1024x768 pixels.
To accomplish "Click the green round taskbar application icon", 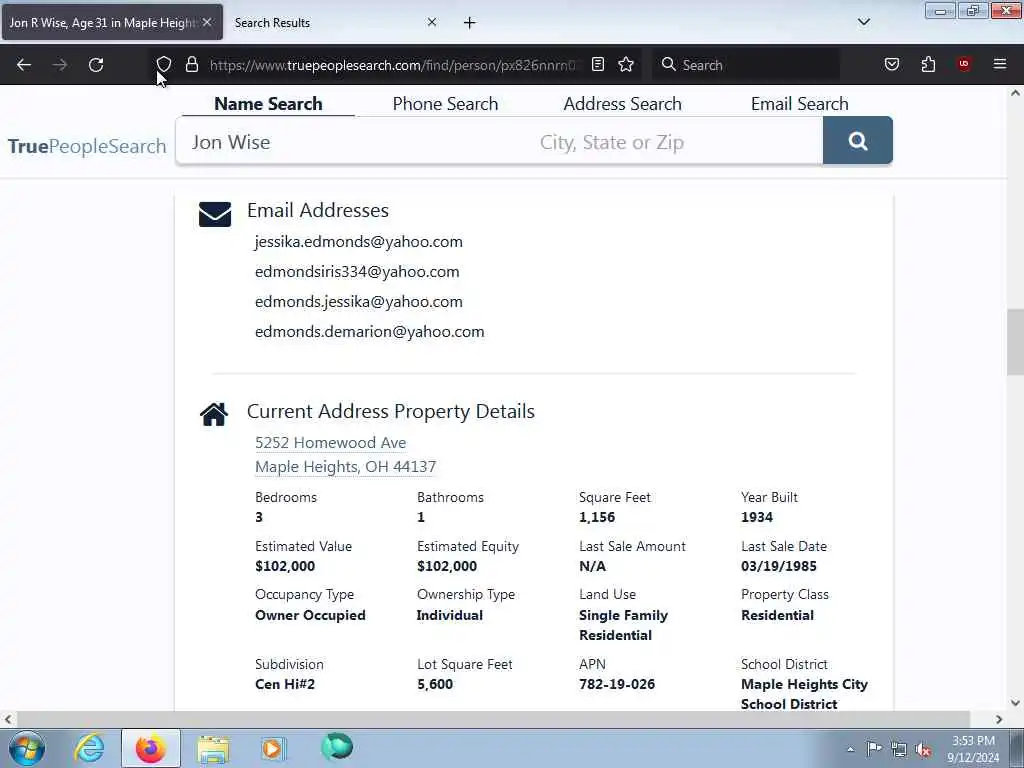I will 337,747.
